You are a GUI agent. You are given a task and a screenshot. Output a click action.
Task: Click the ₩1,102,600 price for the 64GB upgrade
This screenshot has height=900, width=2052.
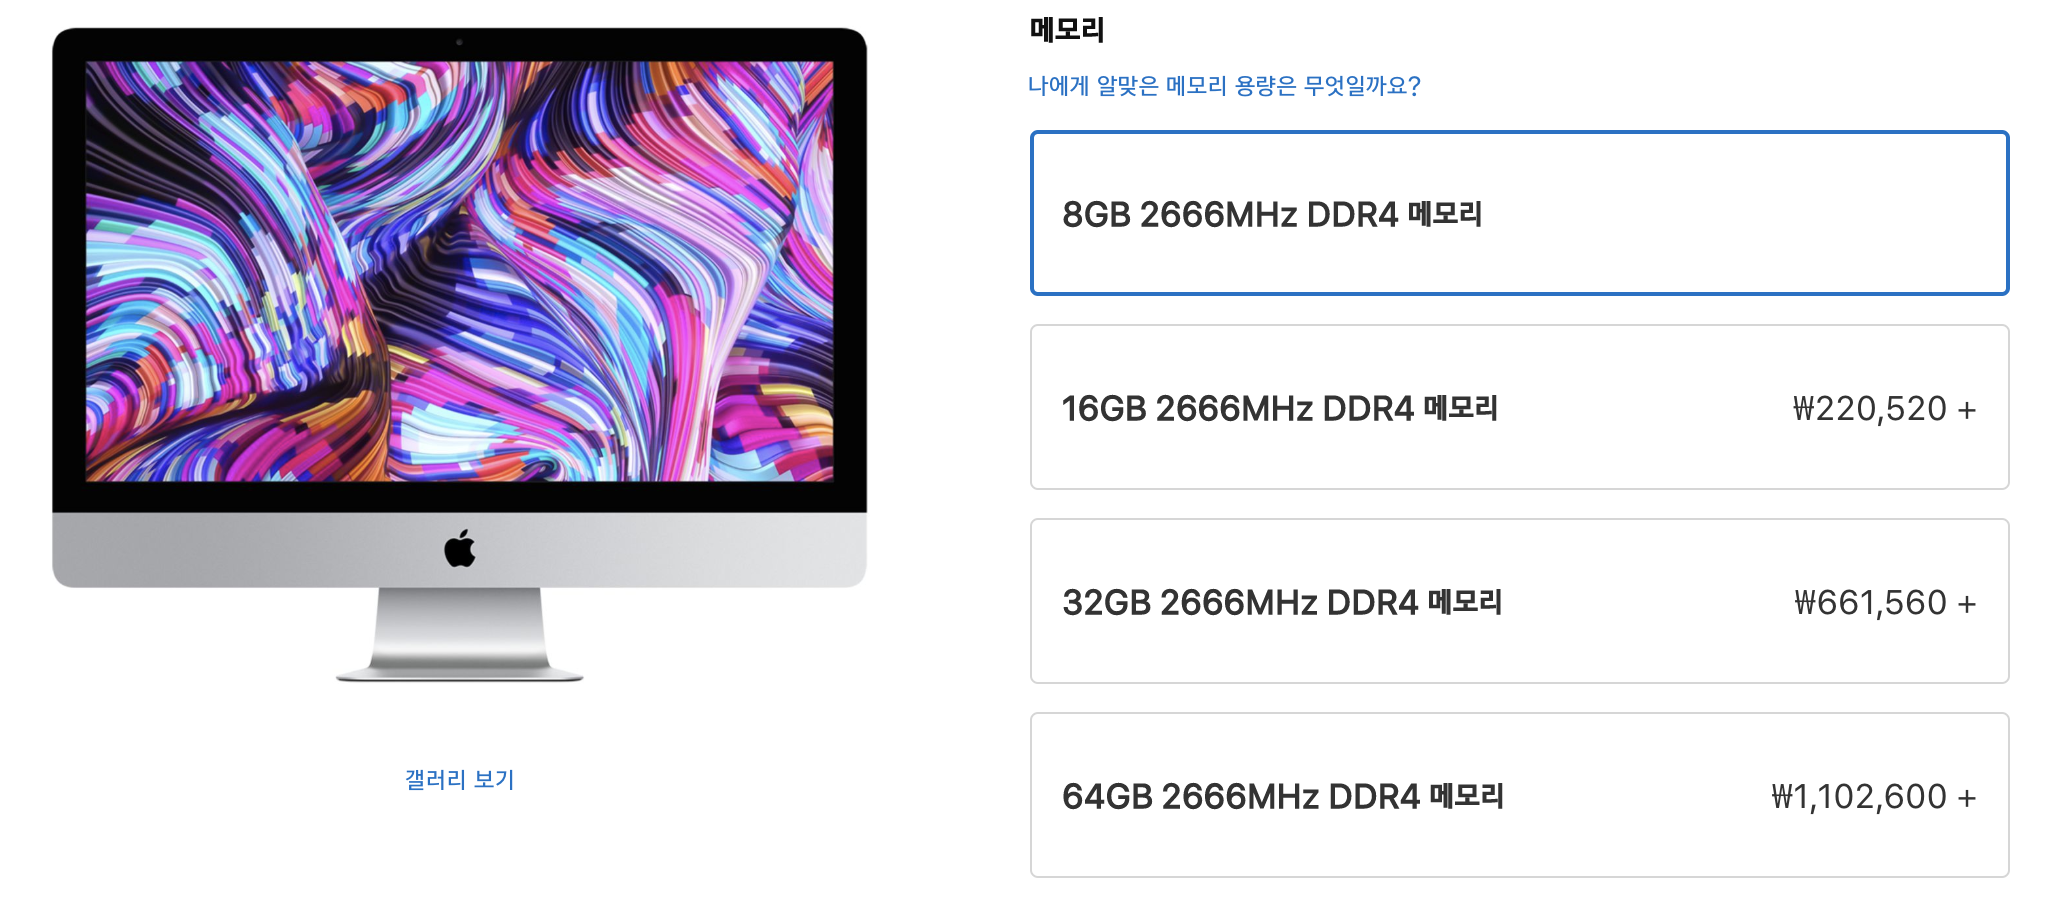tap(1858, 796)
